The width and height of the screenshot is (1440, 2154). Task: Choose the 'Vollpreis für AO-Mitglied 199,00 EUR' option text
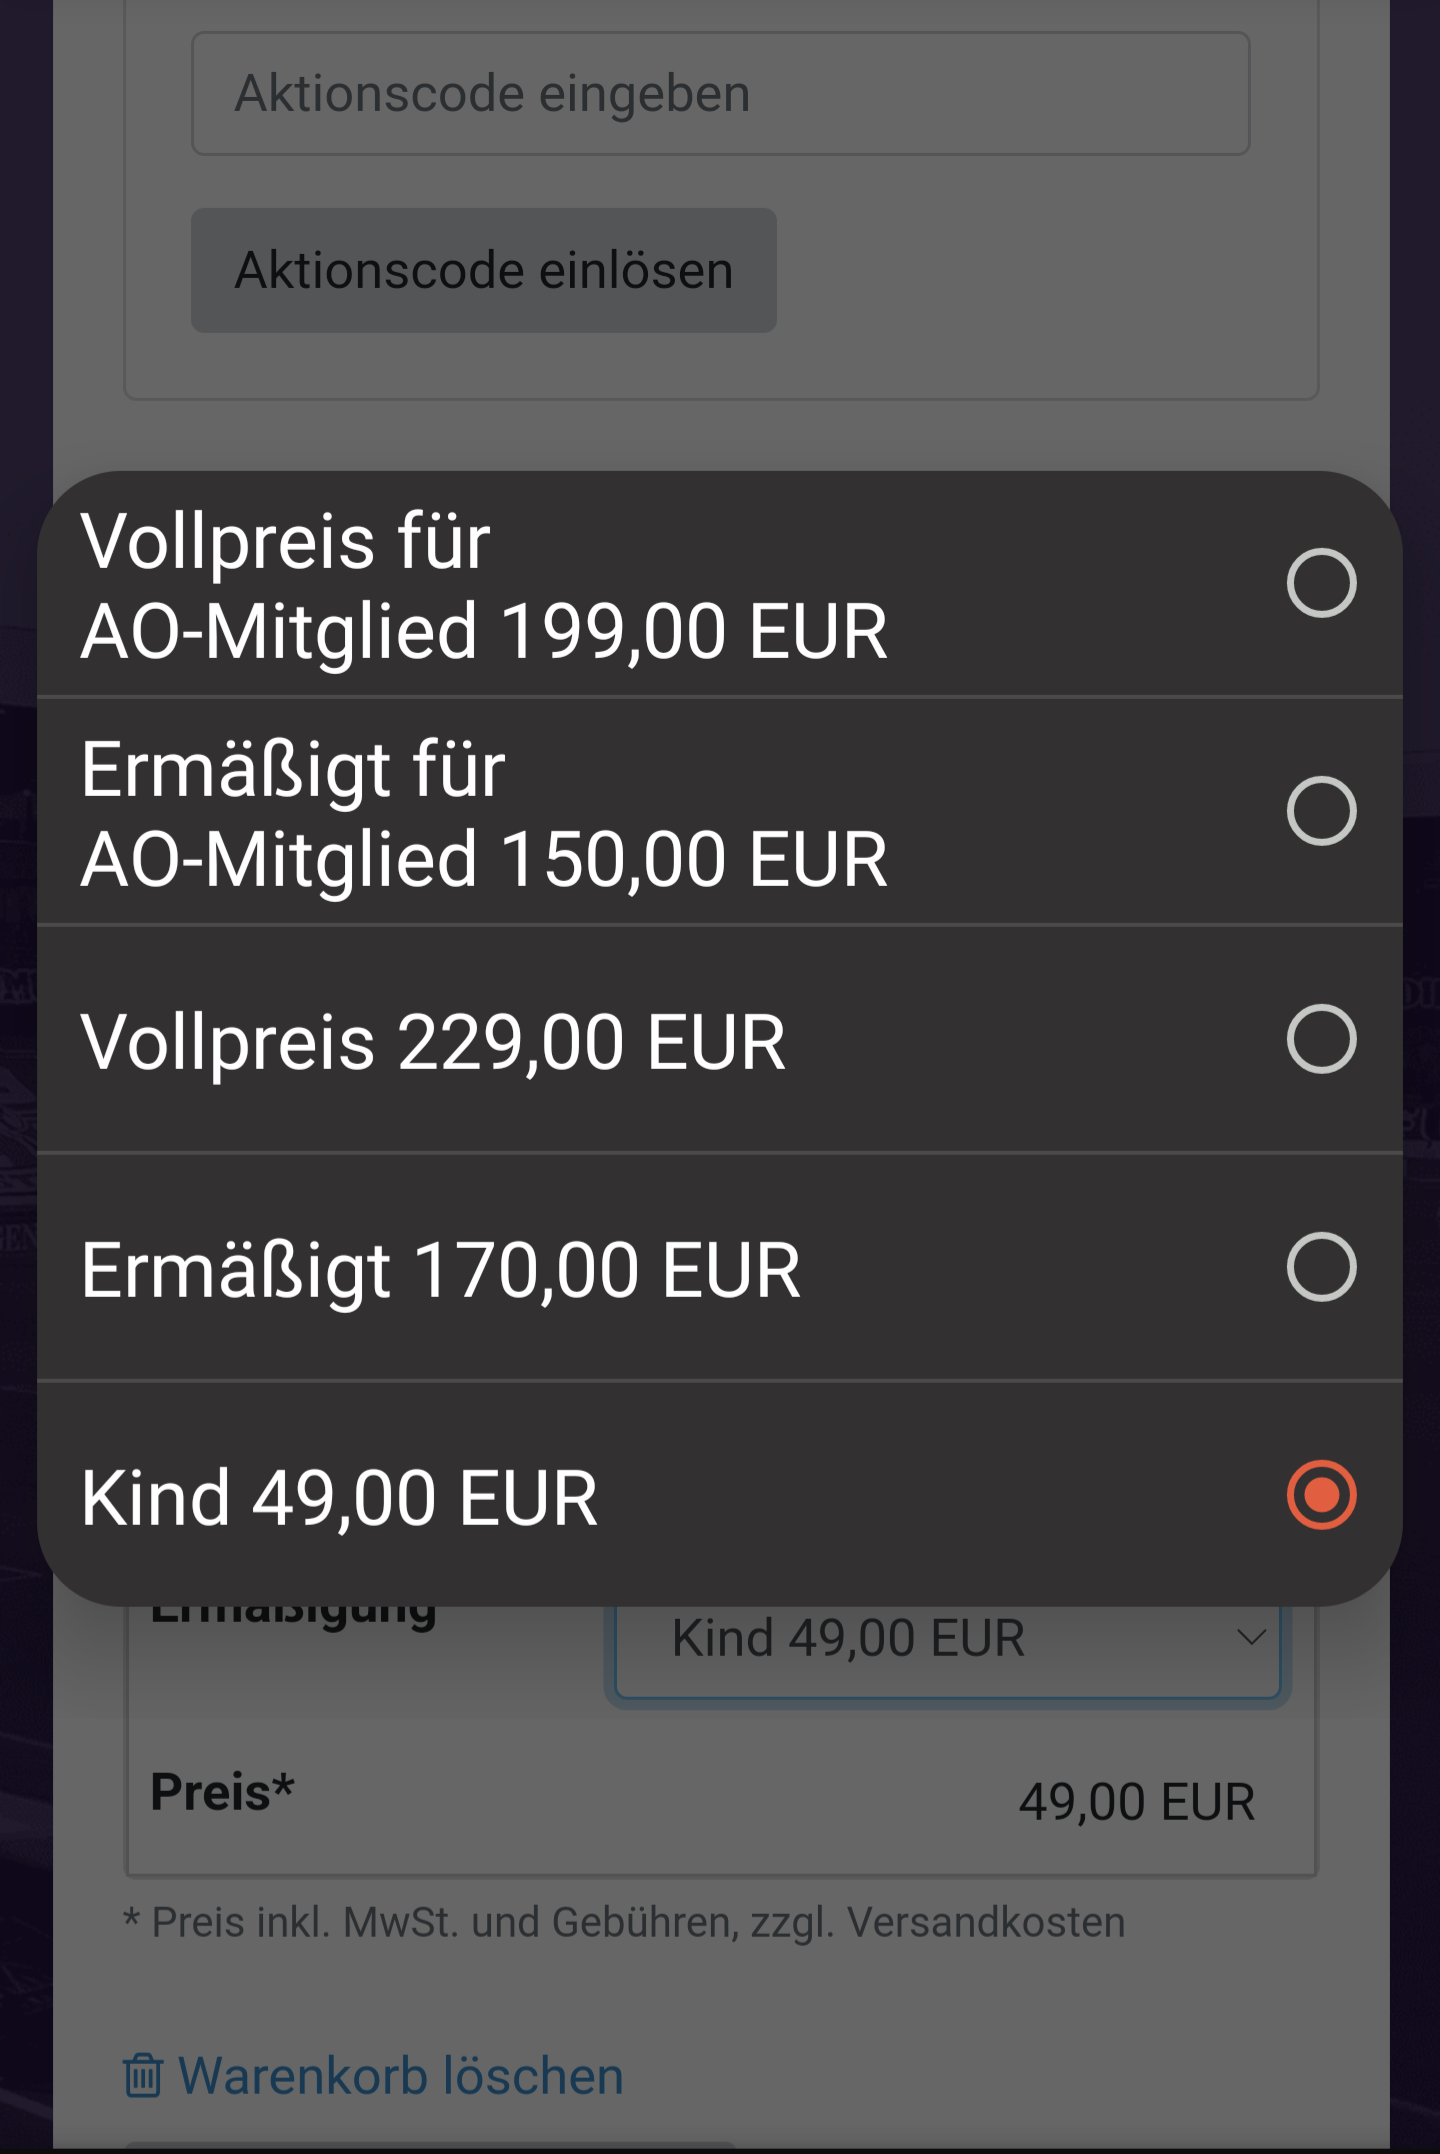click(x=484, y=586)
